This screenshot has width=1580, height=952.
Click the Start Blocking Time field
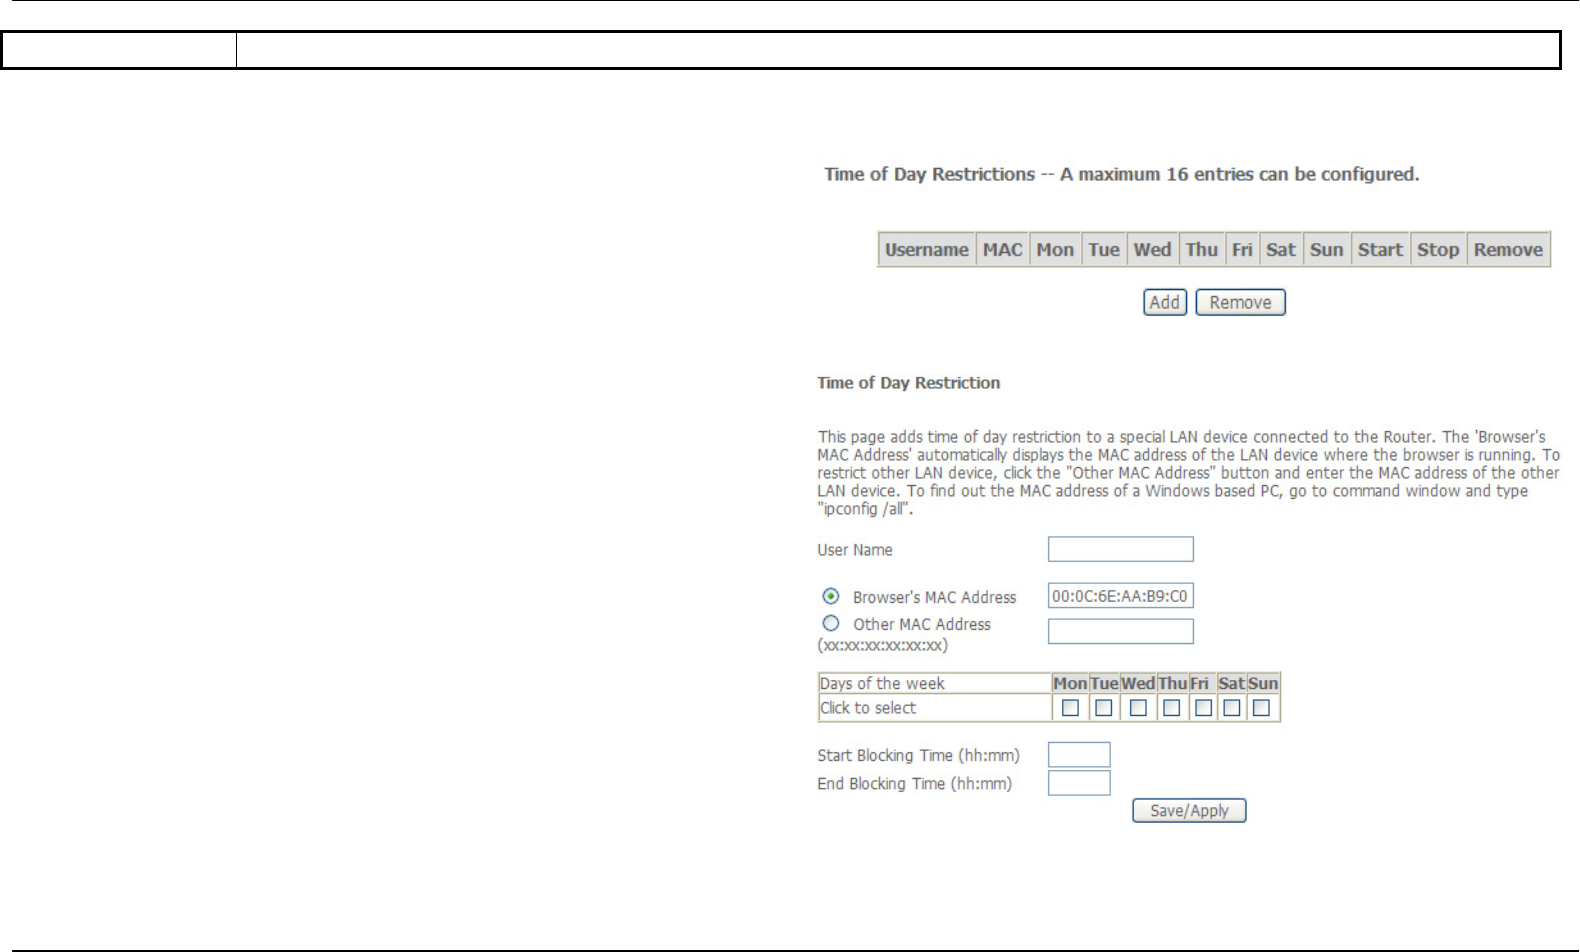[x=1079, y=755]
